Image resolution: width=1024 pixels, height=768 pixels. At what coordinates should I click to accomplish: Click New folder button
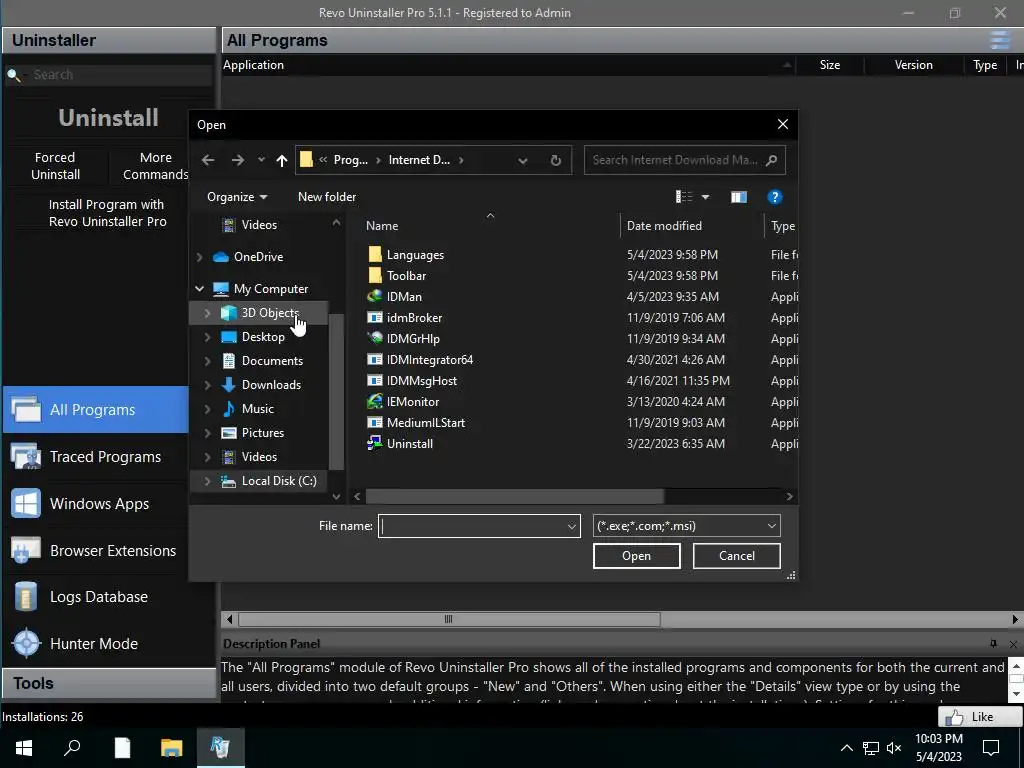click(327, 197)
